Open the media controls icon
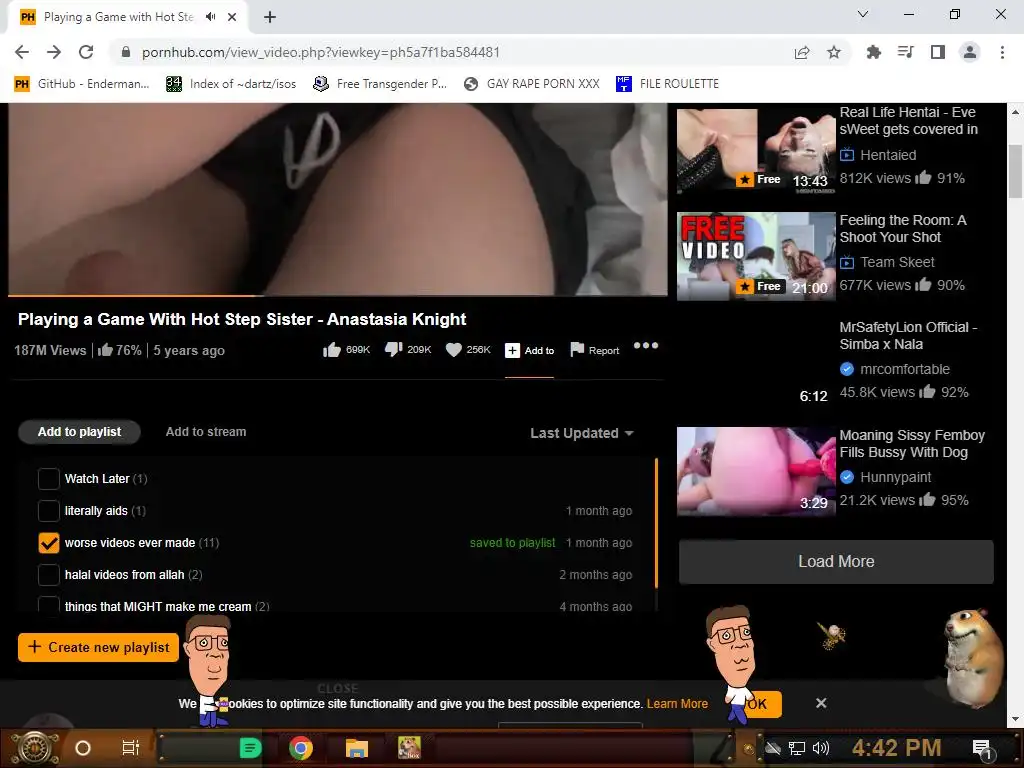 (905, 52)
